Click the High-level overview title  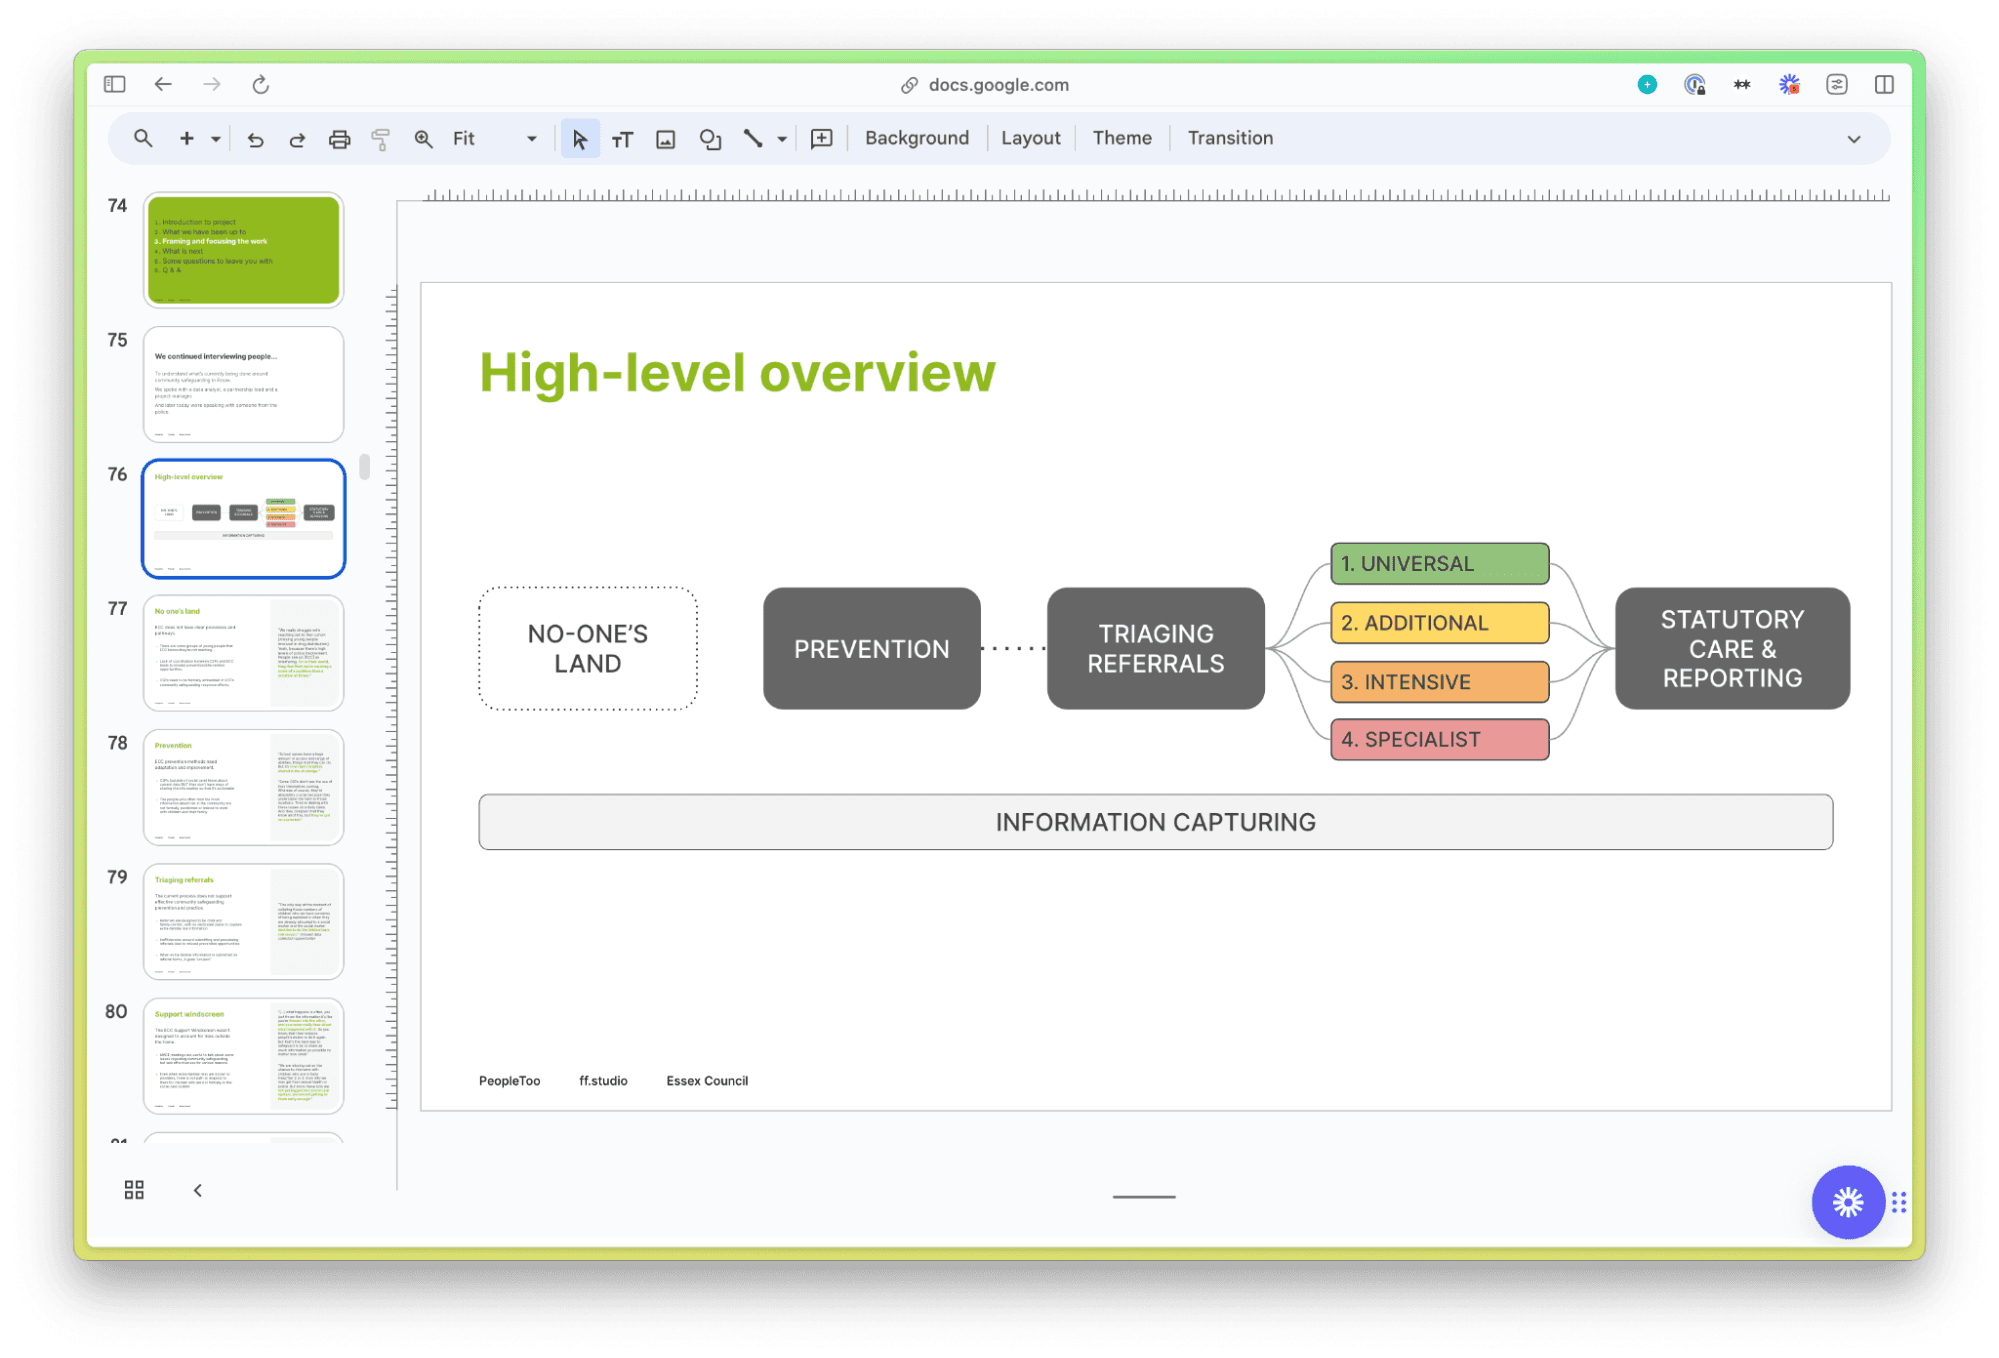pos(738,373)
